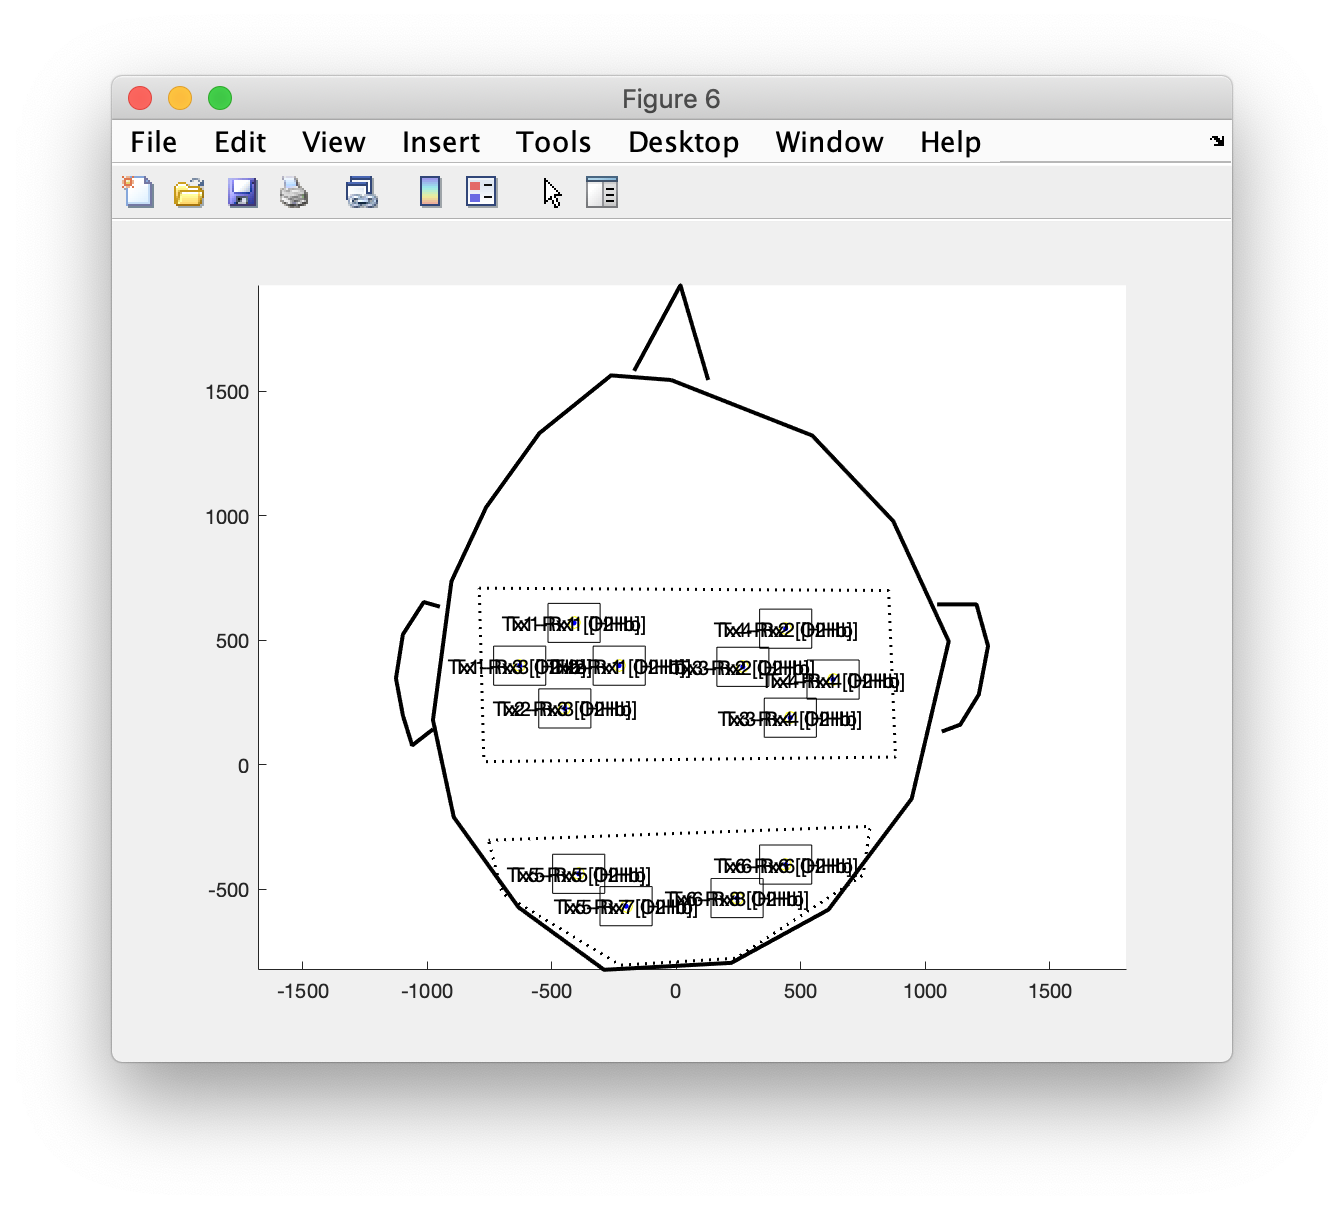Open the Desktop menu
Screen dimensions: 1344x1210
pos(684,142)
